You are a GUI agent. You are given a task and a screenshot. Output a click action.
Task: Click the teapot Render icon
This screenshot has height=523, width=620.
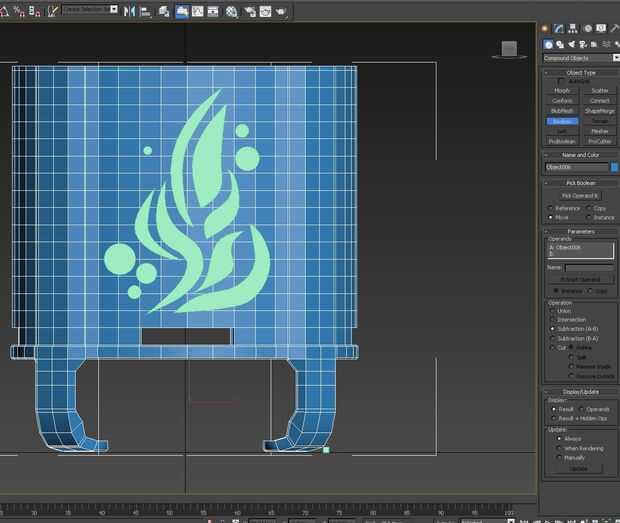click(280, 11)
